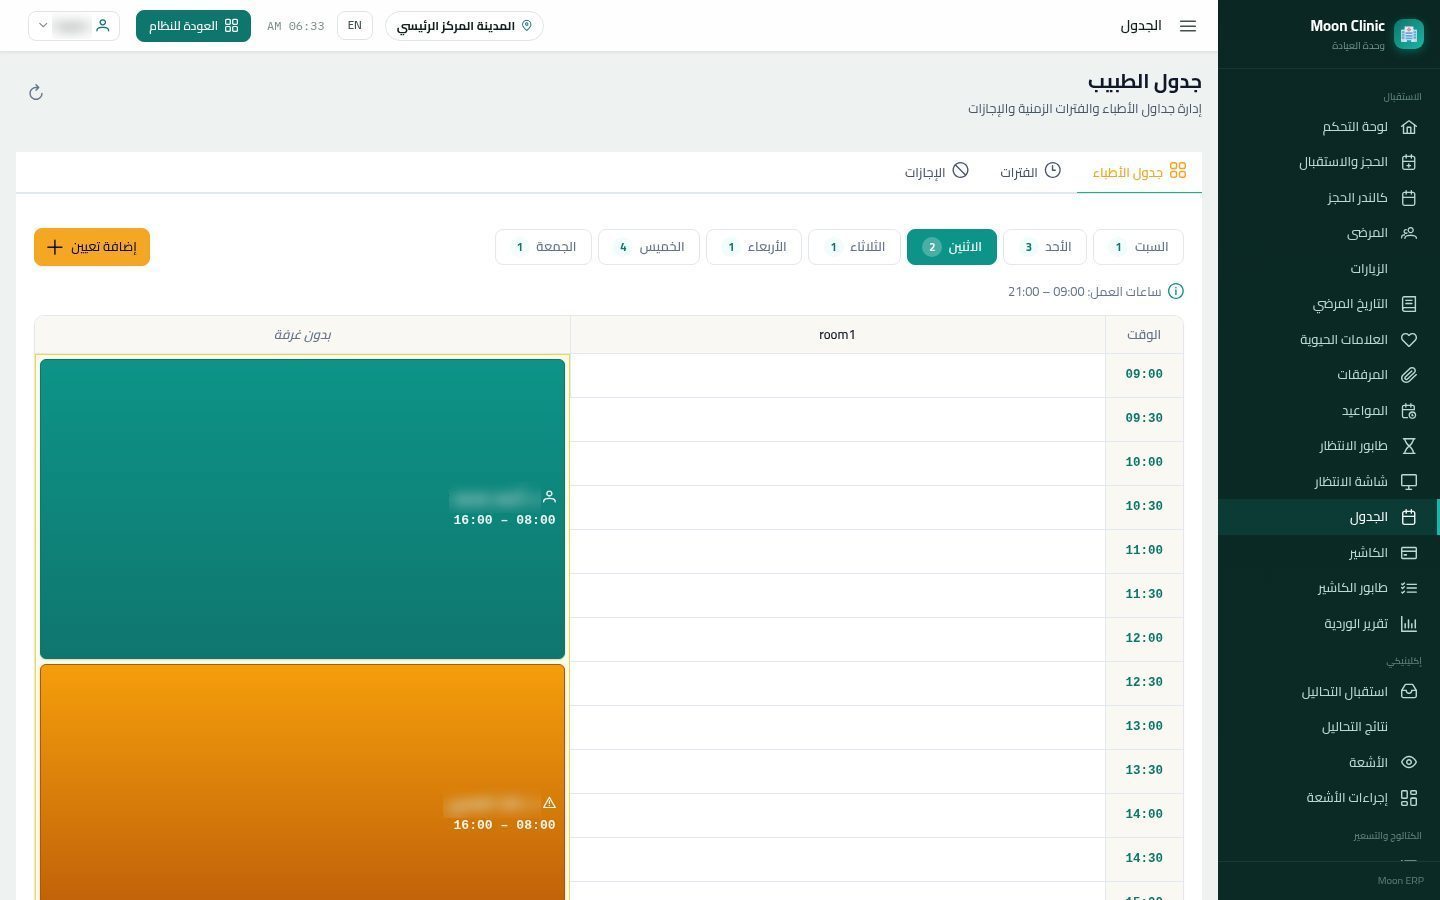Select الجمعة day tab

coord(543,247)
